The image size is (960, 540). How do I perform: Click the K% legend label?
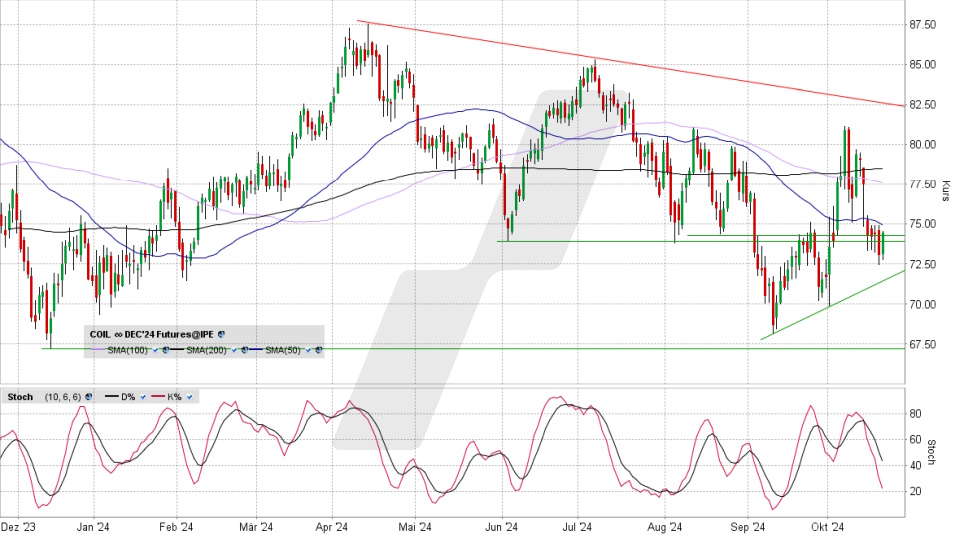click(174, 397)
